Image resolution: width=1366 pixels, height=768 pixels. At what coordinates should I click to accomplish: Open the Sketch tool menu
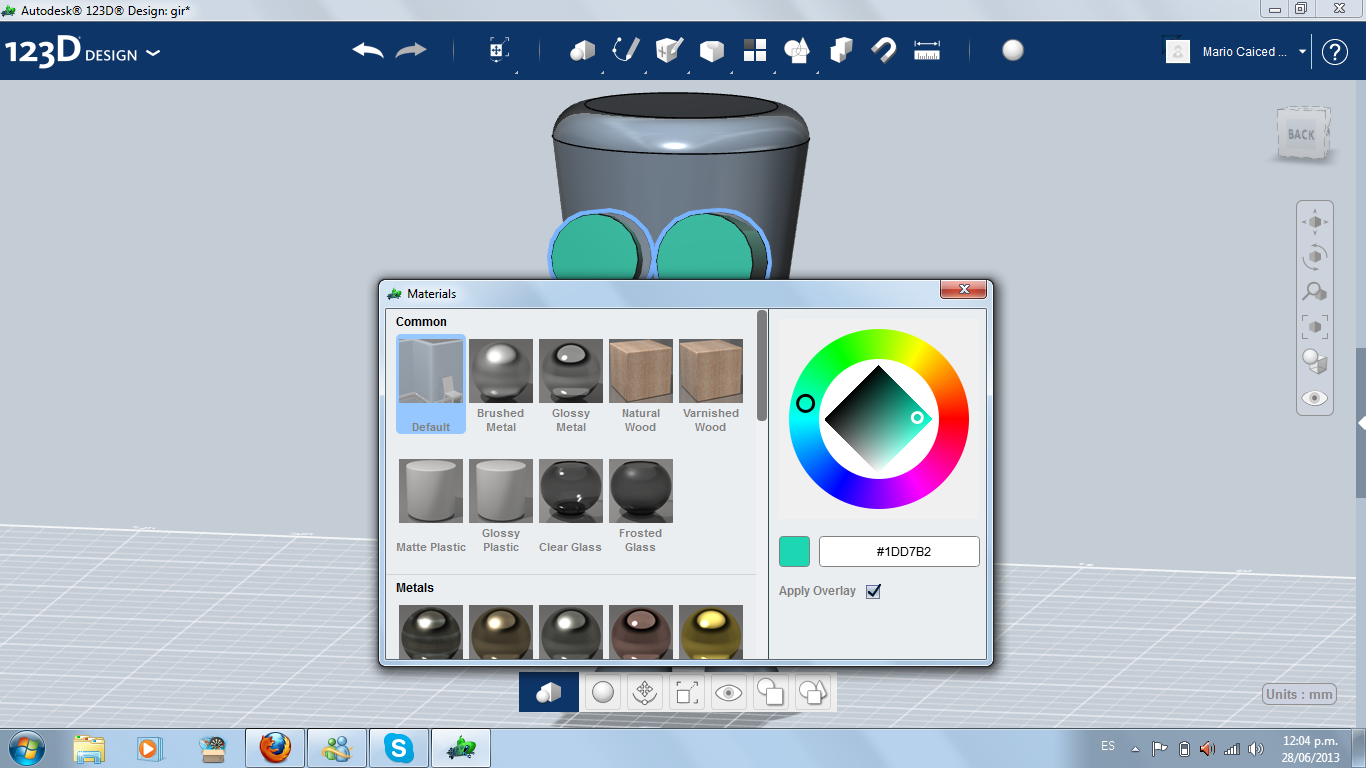coord(626,50)
